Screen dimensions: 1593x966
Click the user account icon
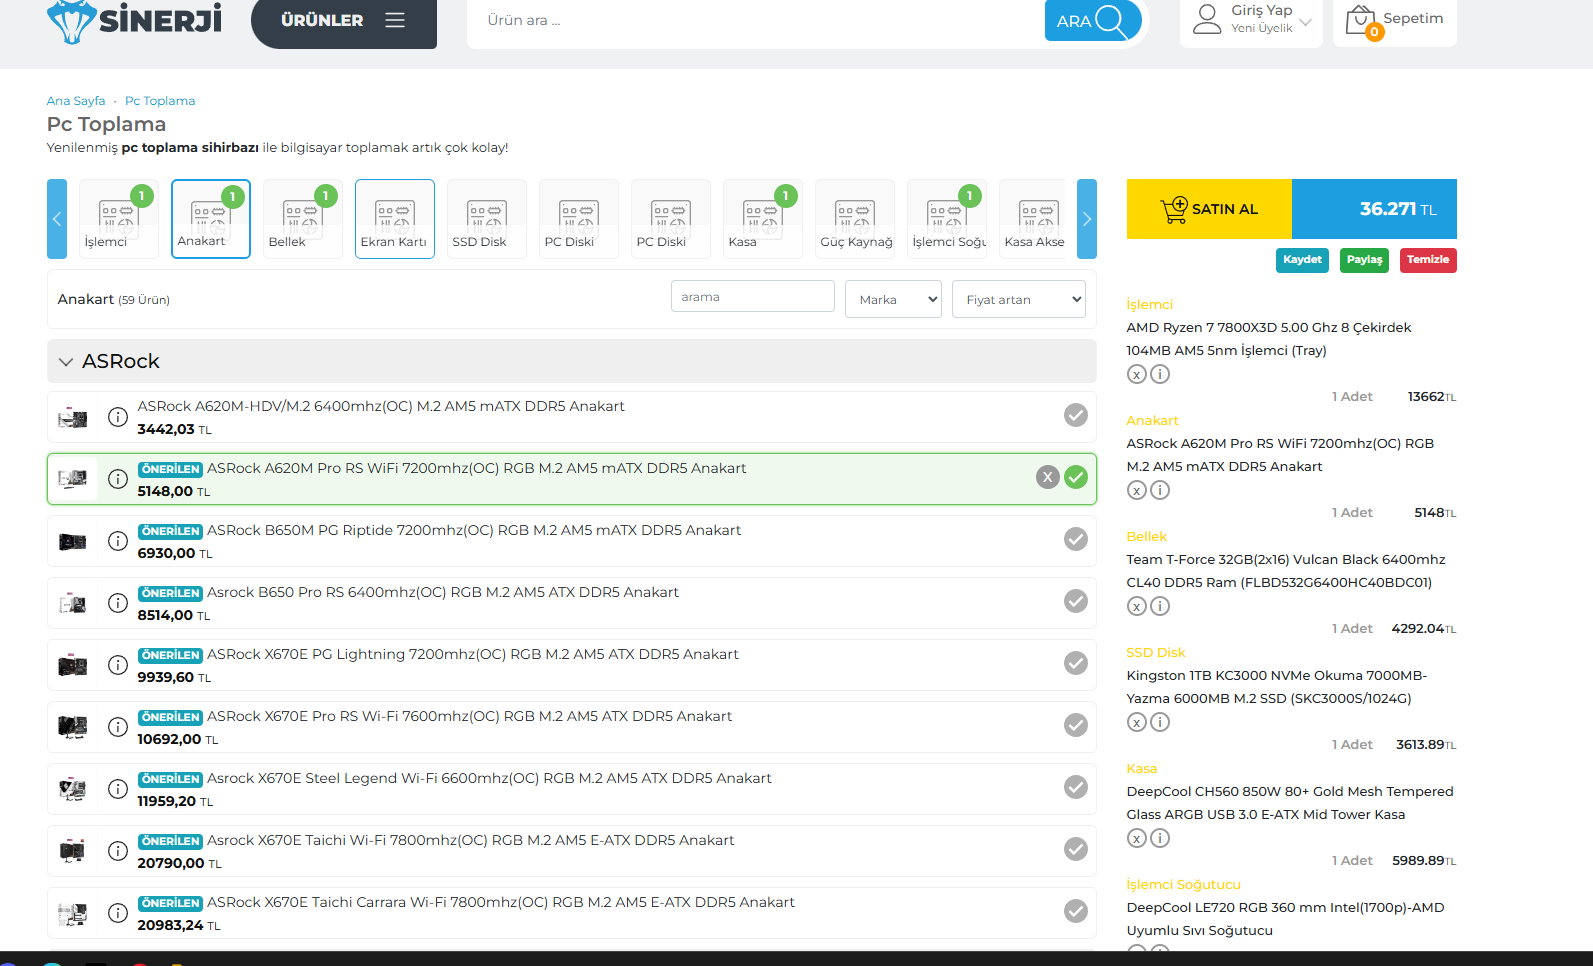pos(1207,19)
